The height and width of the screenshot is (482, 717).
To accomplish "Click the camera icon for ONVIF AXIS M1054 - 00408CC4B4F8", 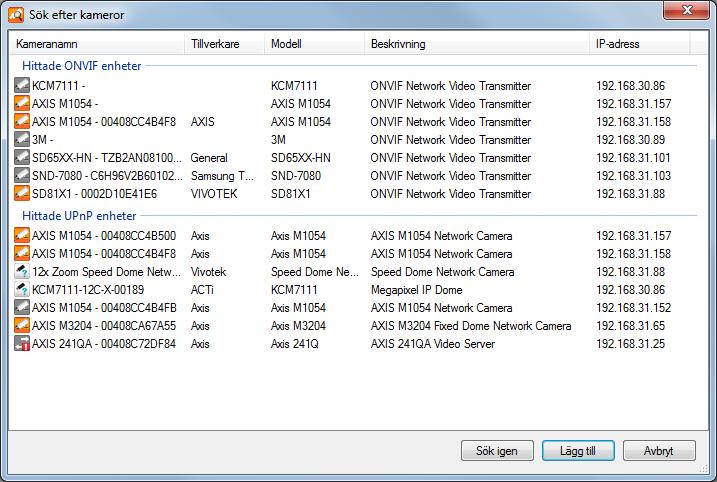I will [x=21, y=121].
